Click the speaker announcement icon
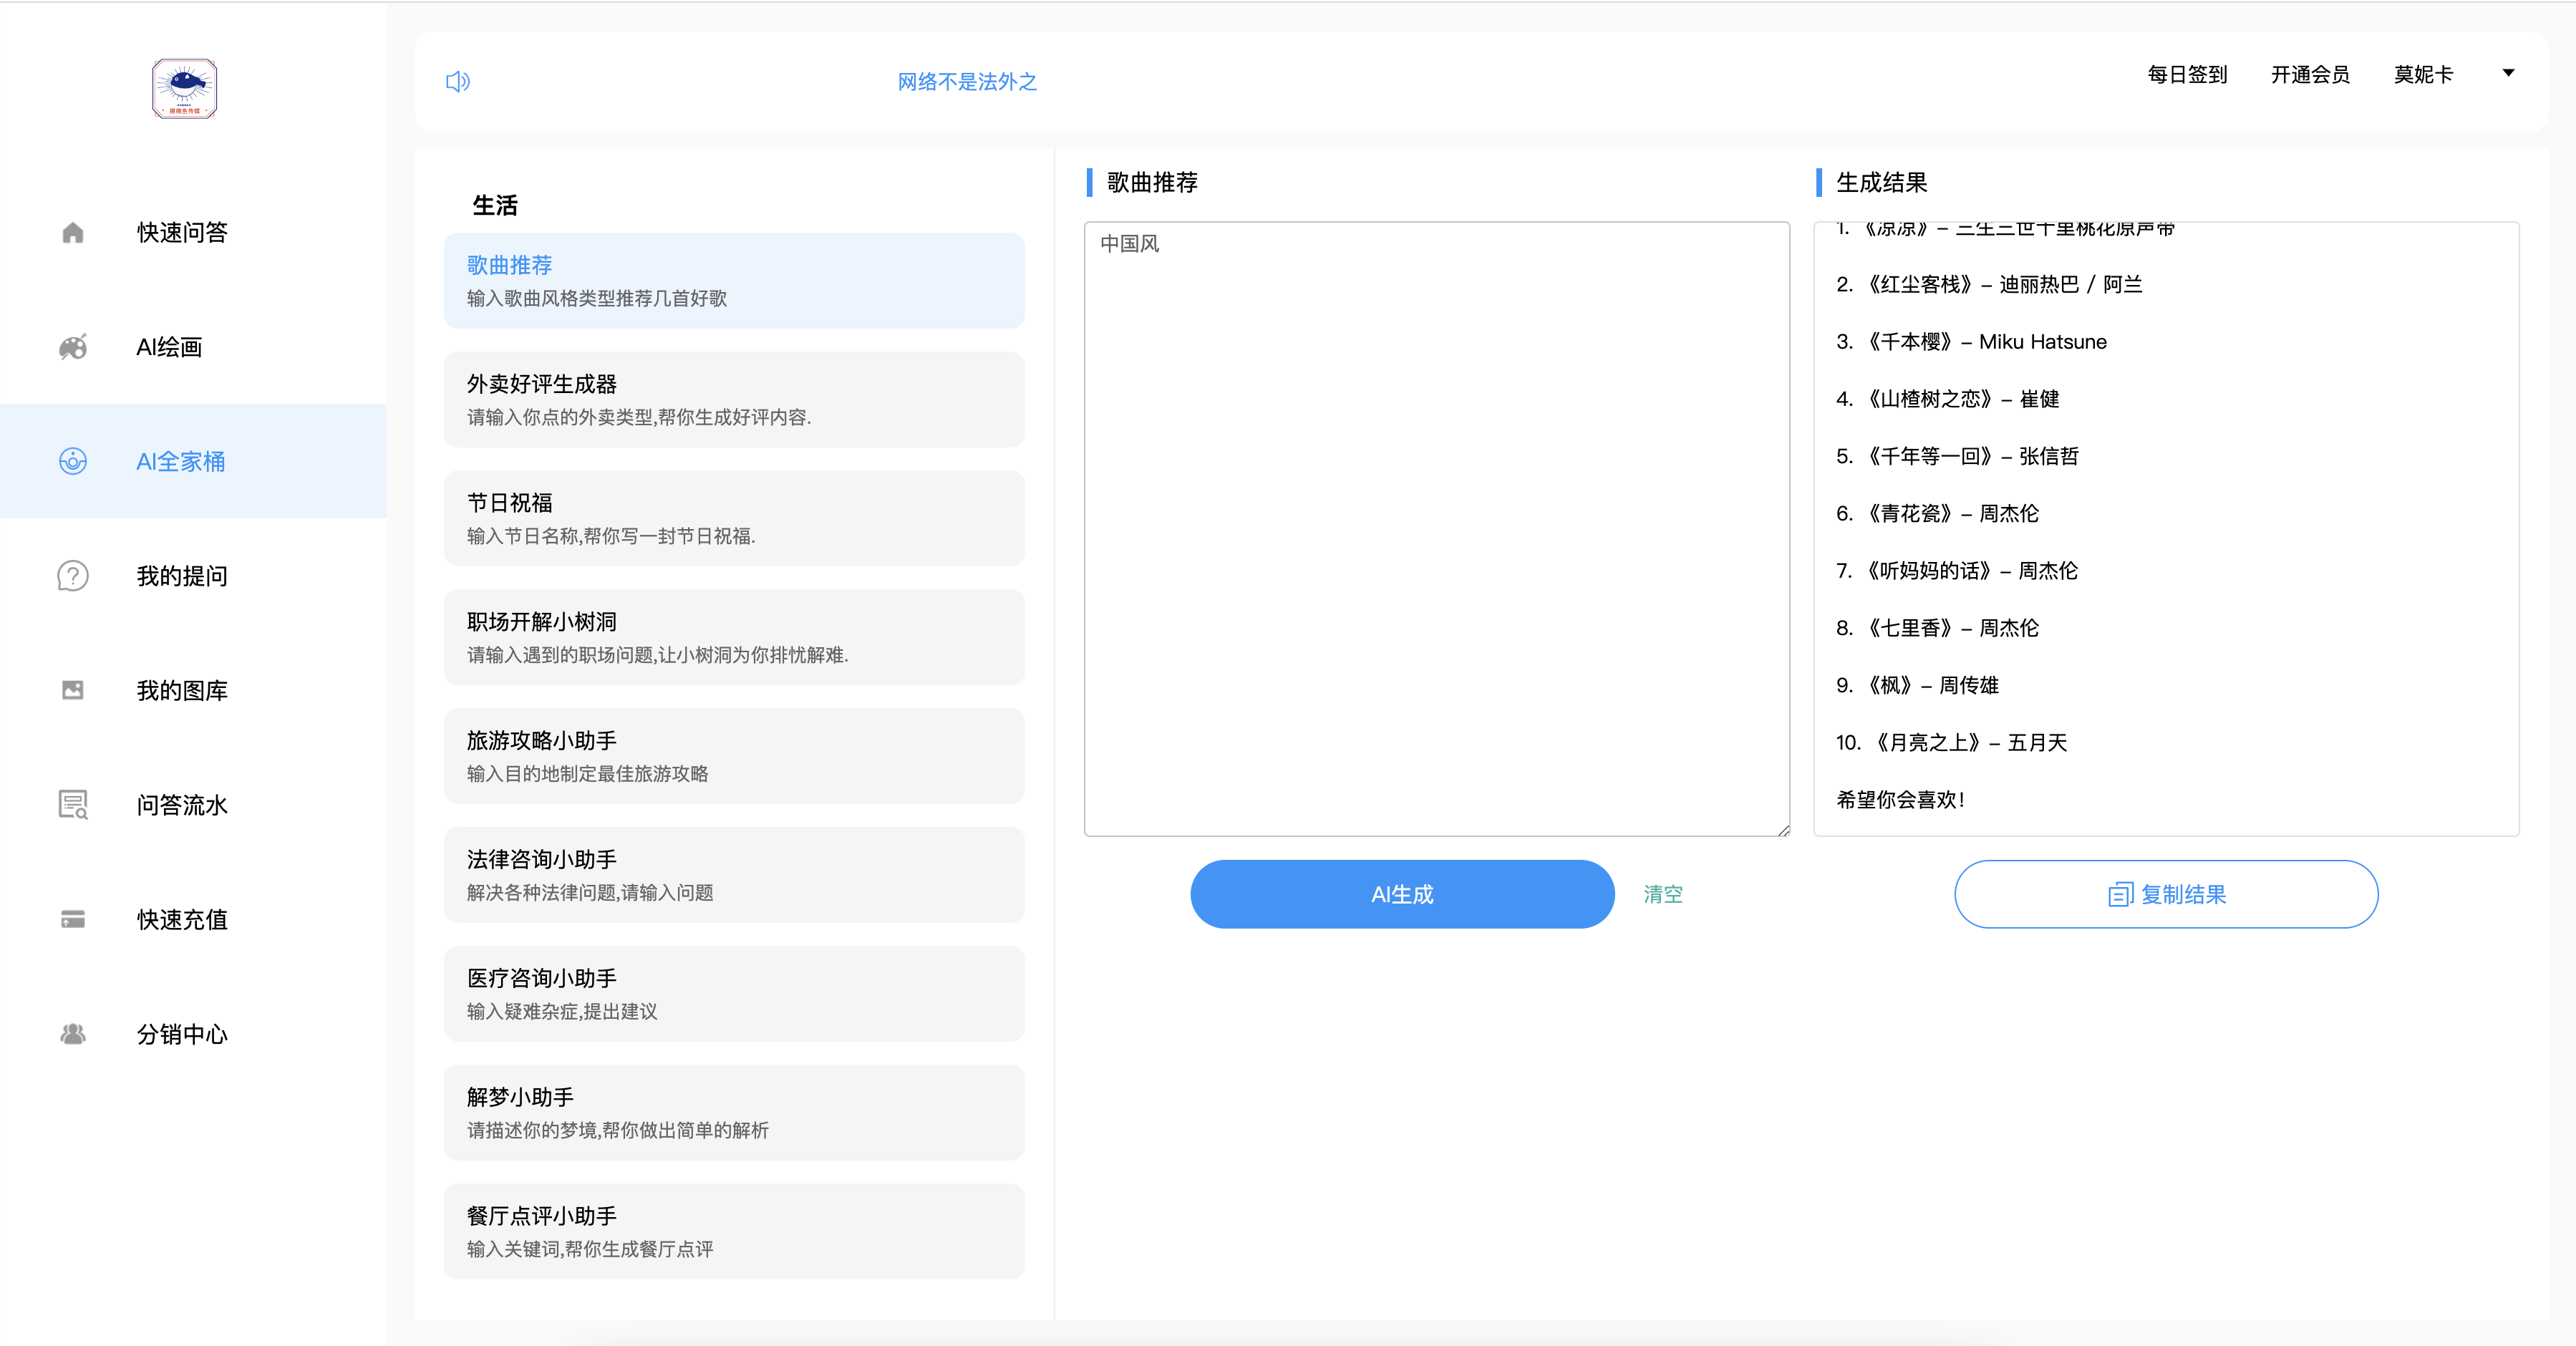Screen dimensions: 2576x1346 (x=457, y=81)
